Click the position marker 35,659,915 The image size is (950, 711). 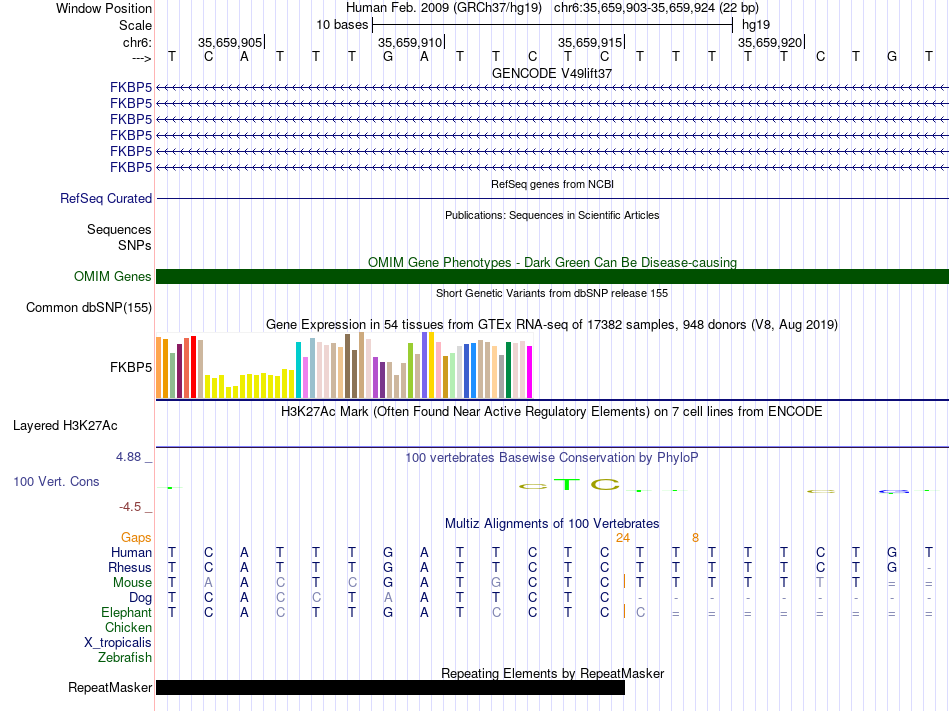[590, 42]
